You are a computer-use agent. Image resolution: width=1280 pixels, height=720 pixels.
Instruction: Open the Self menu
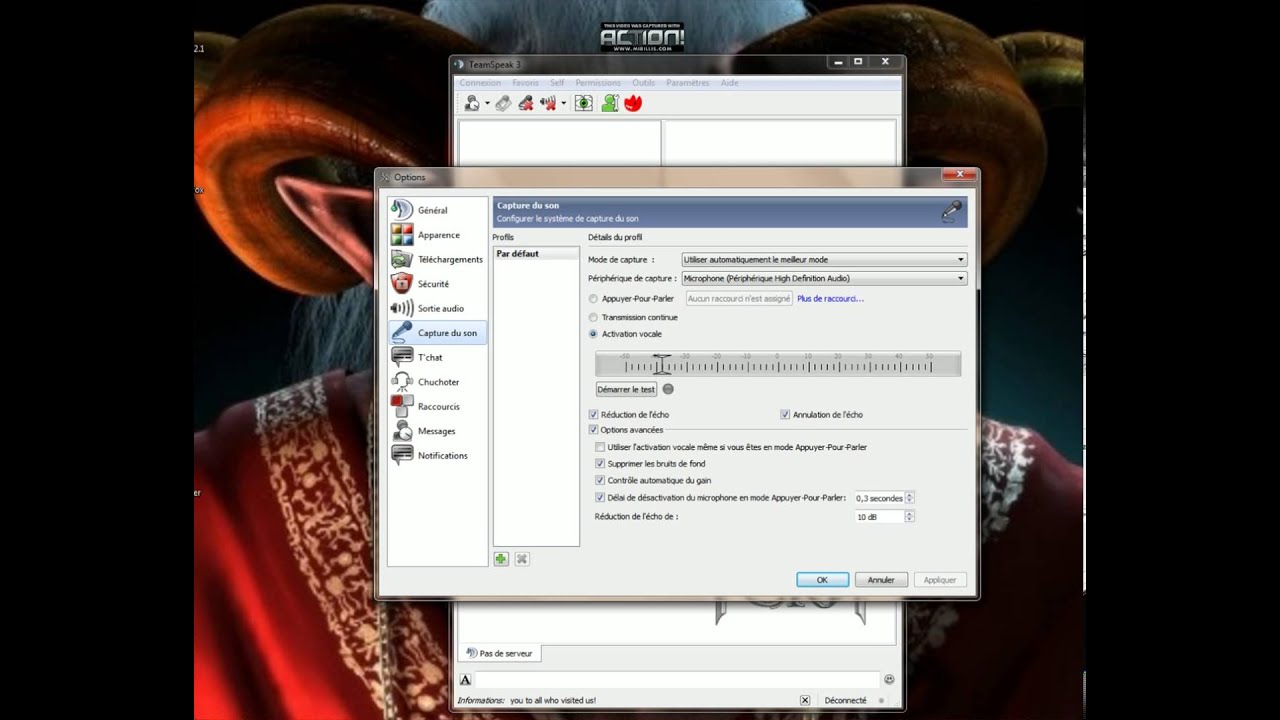[557, 83]
